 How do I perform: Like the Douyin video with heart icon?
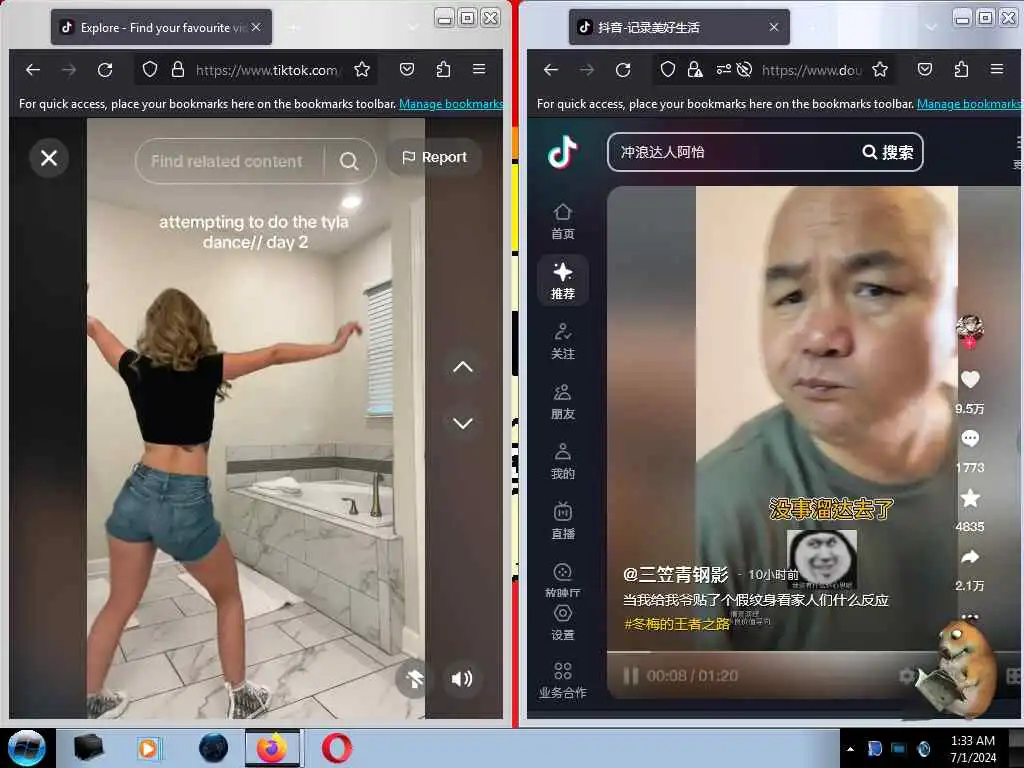(970, 379)
